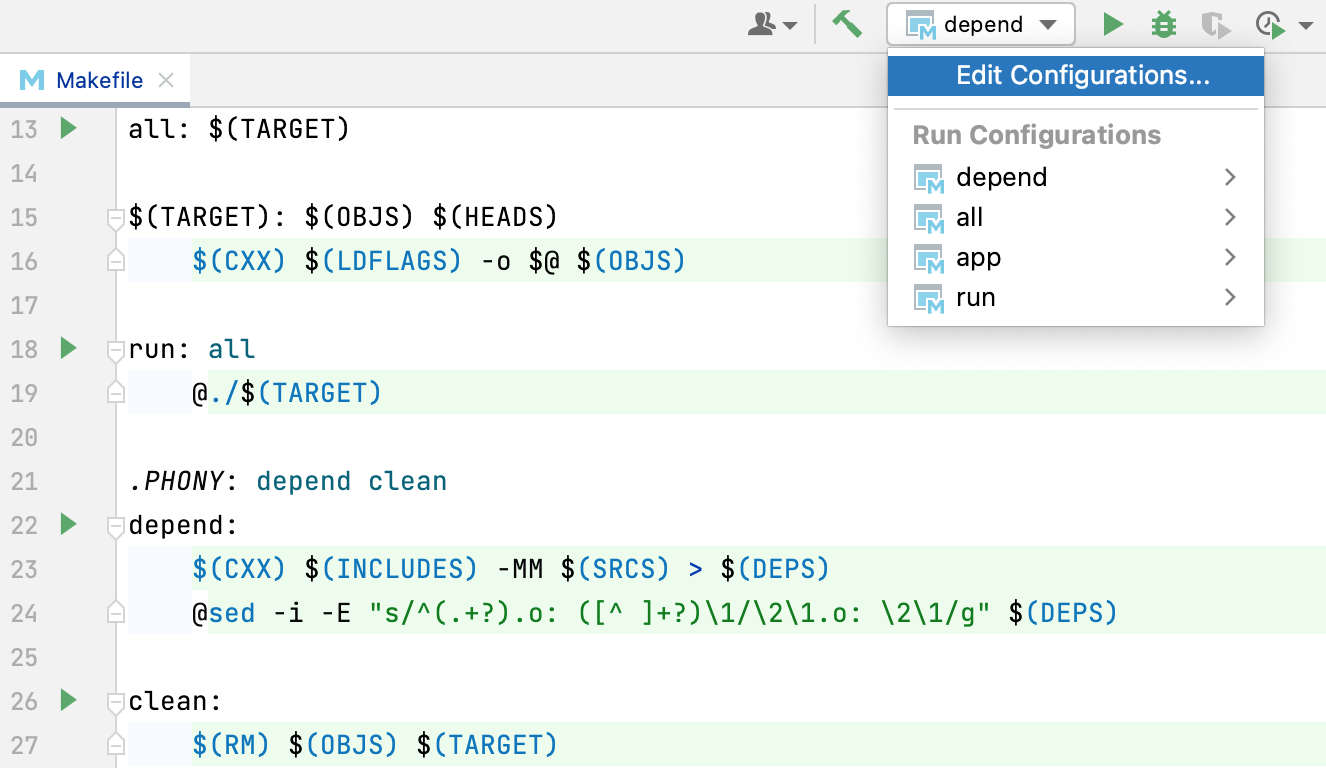1326x768 pixels.
Task: Click the run configuration icon in the list
Action: pos(928,298)
